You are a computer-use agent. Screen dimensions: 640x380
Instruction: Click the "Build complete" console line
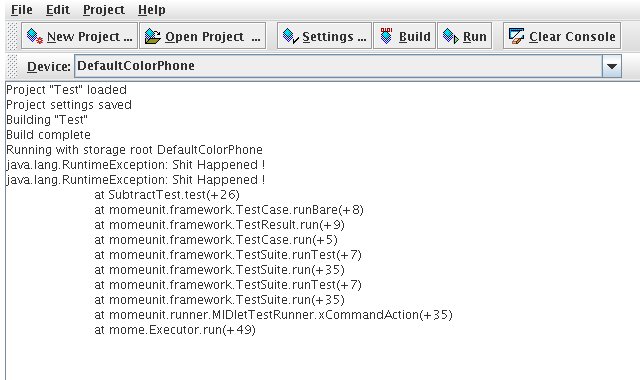[49, 135]
